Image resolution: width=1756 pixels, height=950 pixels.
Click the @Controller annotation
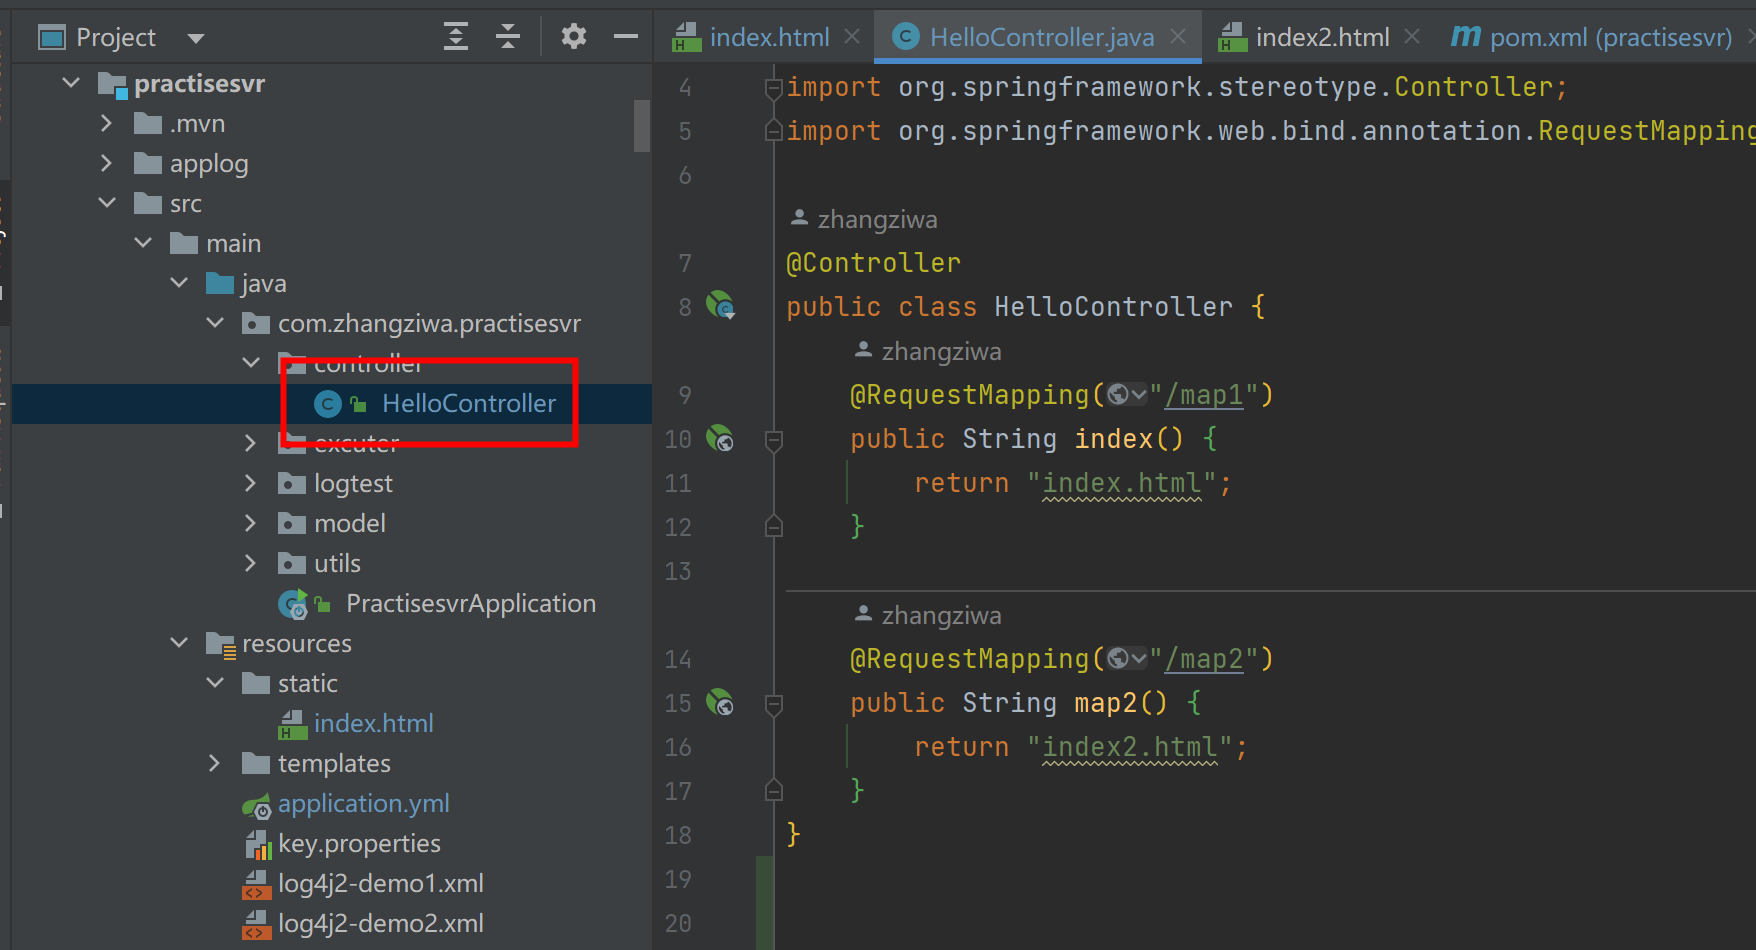click(x=873, y=263)
